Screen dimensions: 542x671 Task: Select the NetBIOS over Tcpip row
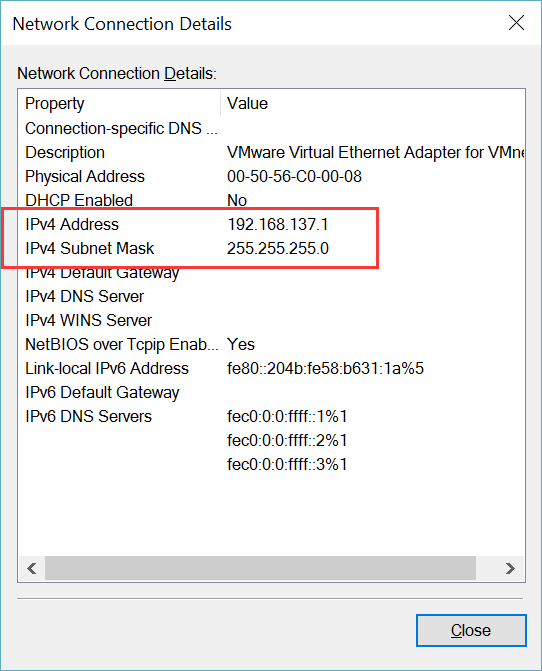tap(272, 344)
